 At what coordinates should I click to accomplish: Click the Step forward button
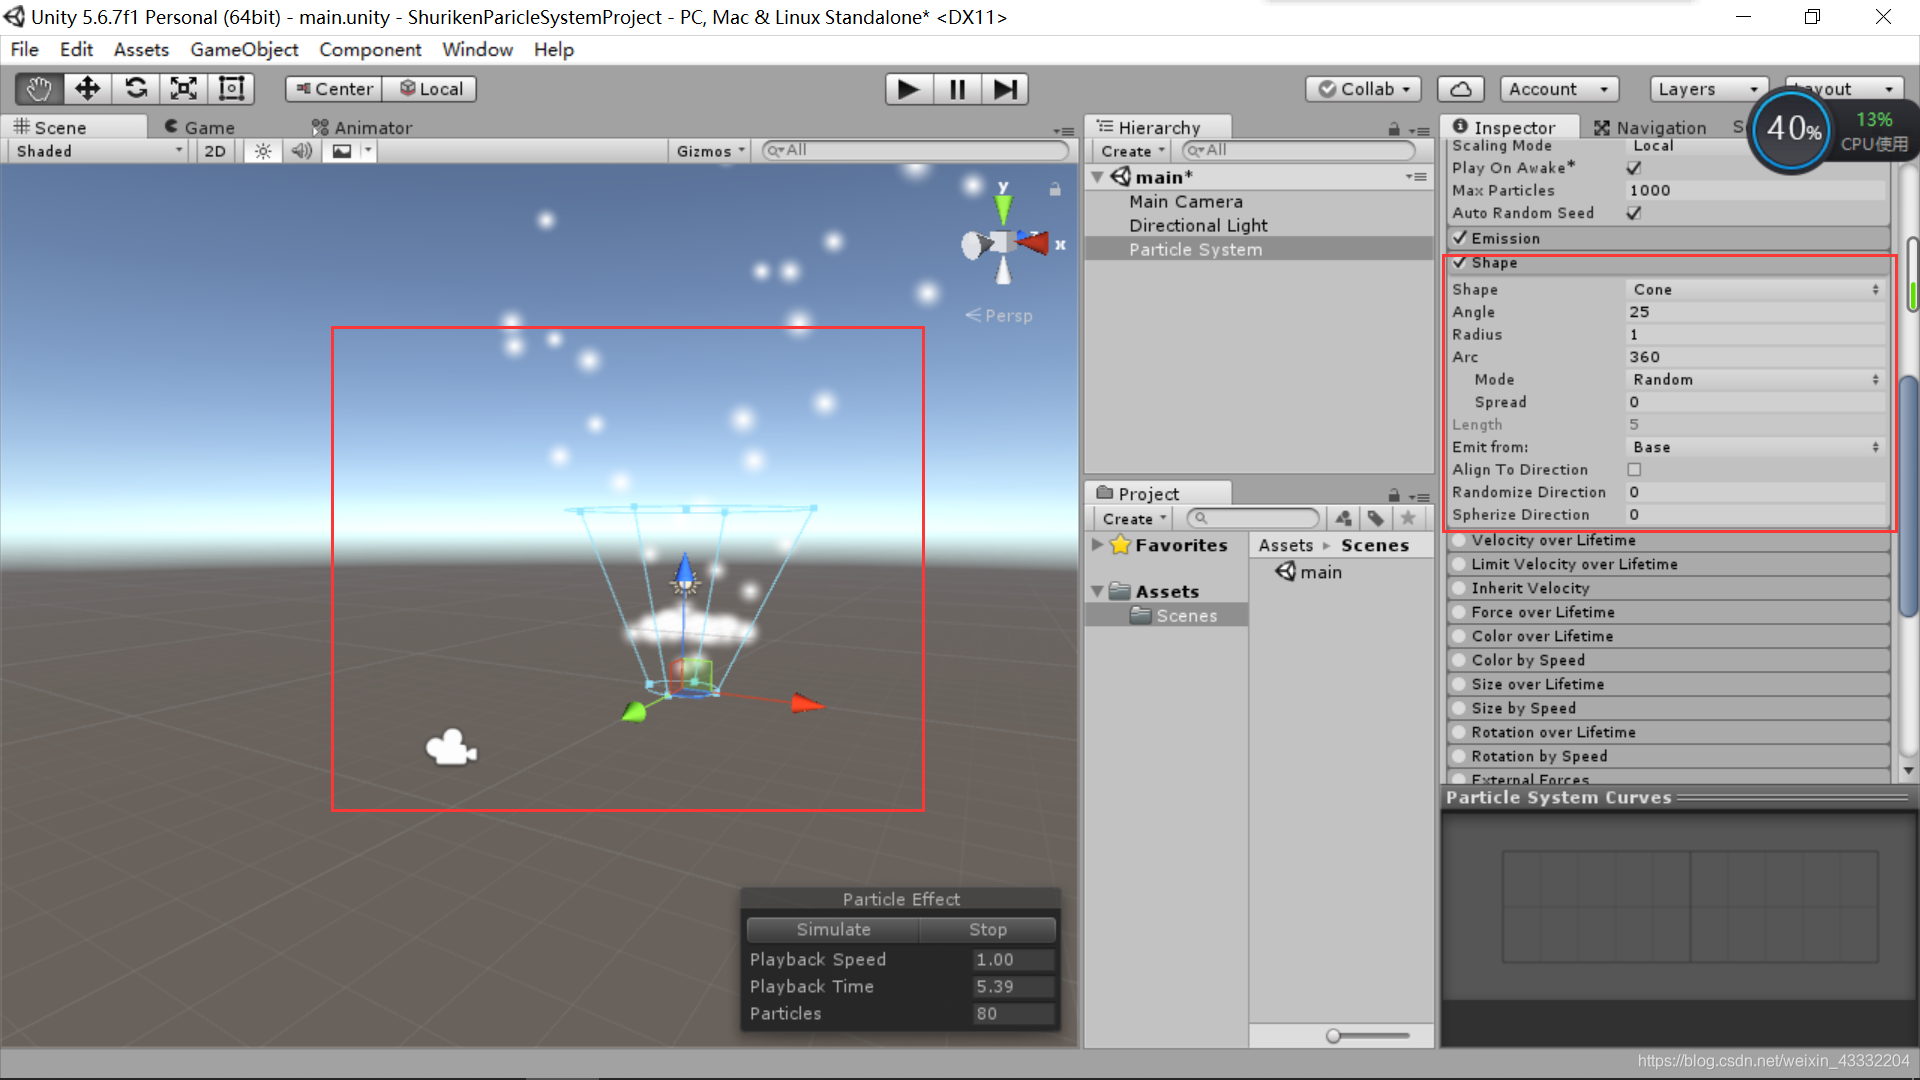pos(1005,89)
